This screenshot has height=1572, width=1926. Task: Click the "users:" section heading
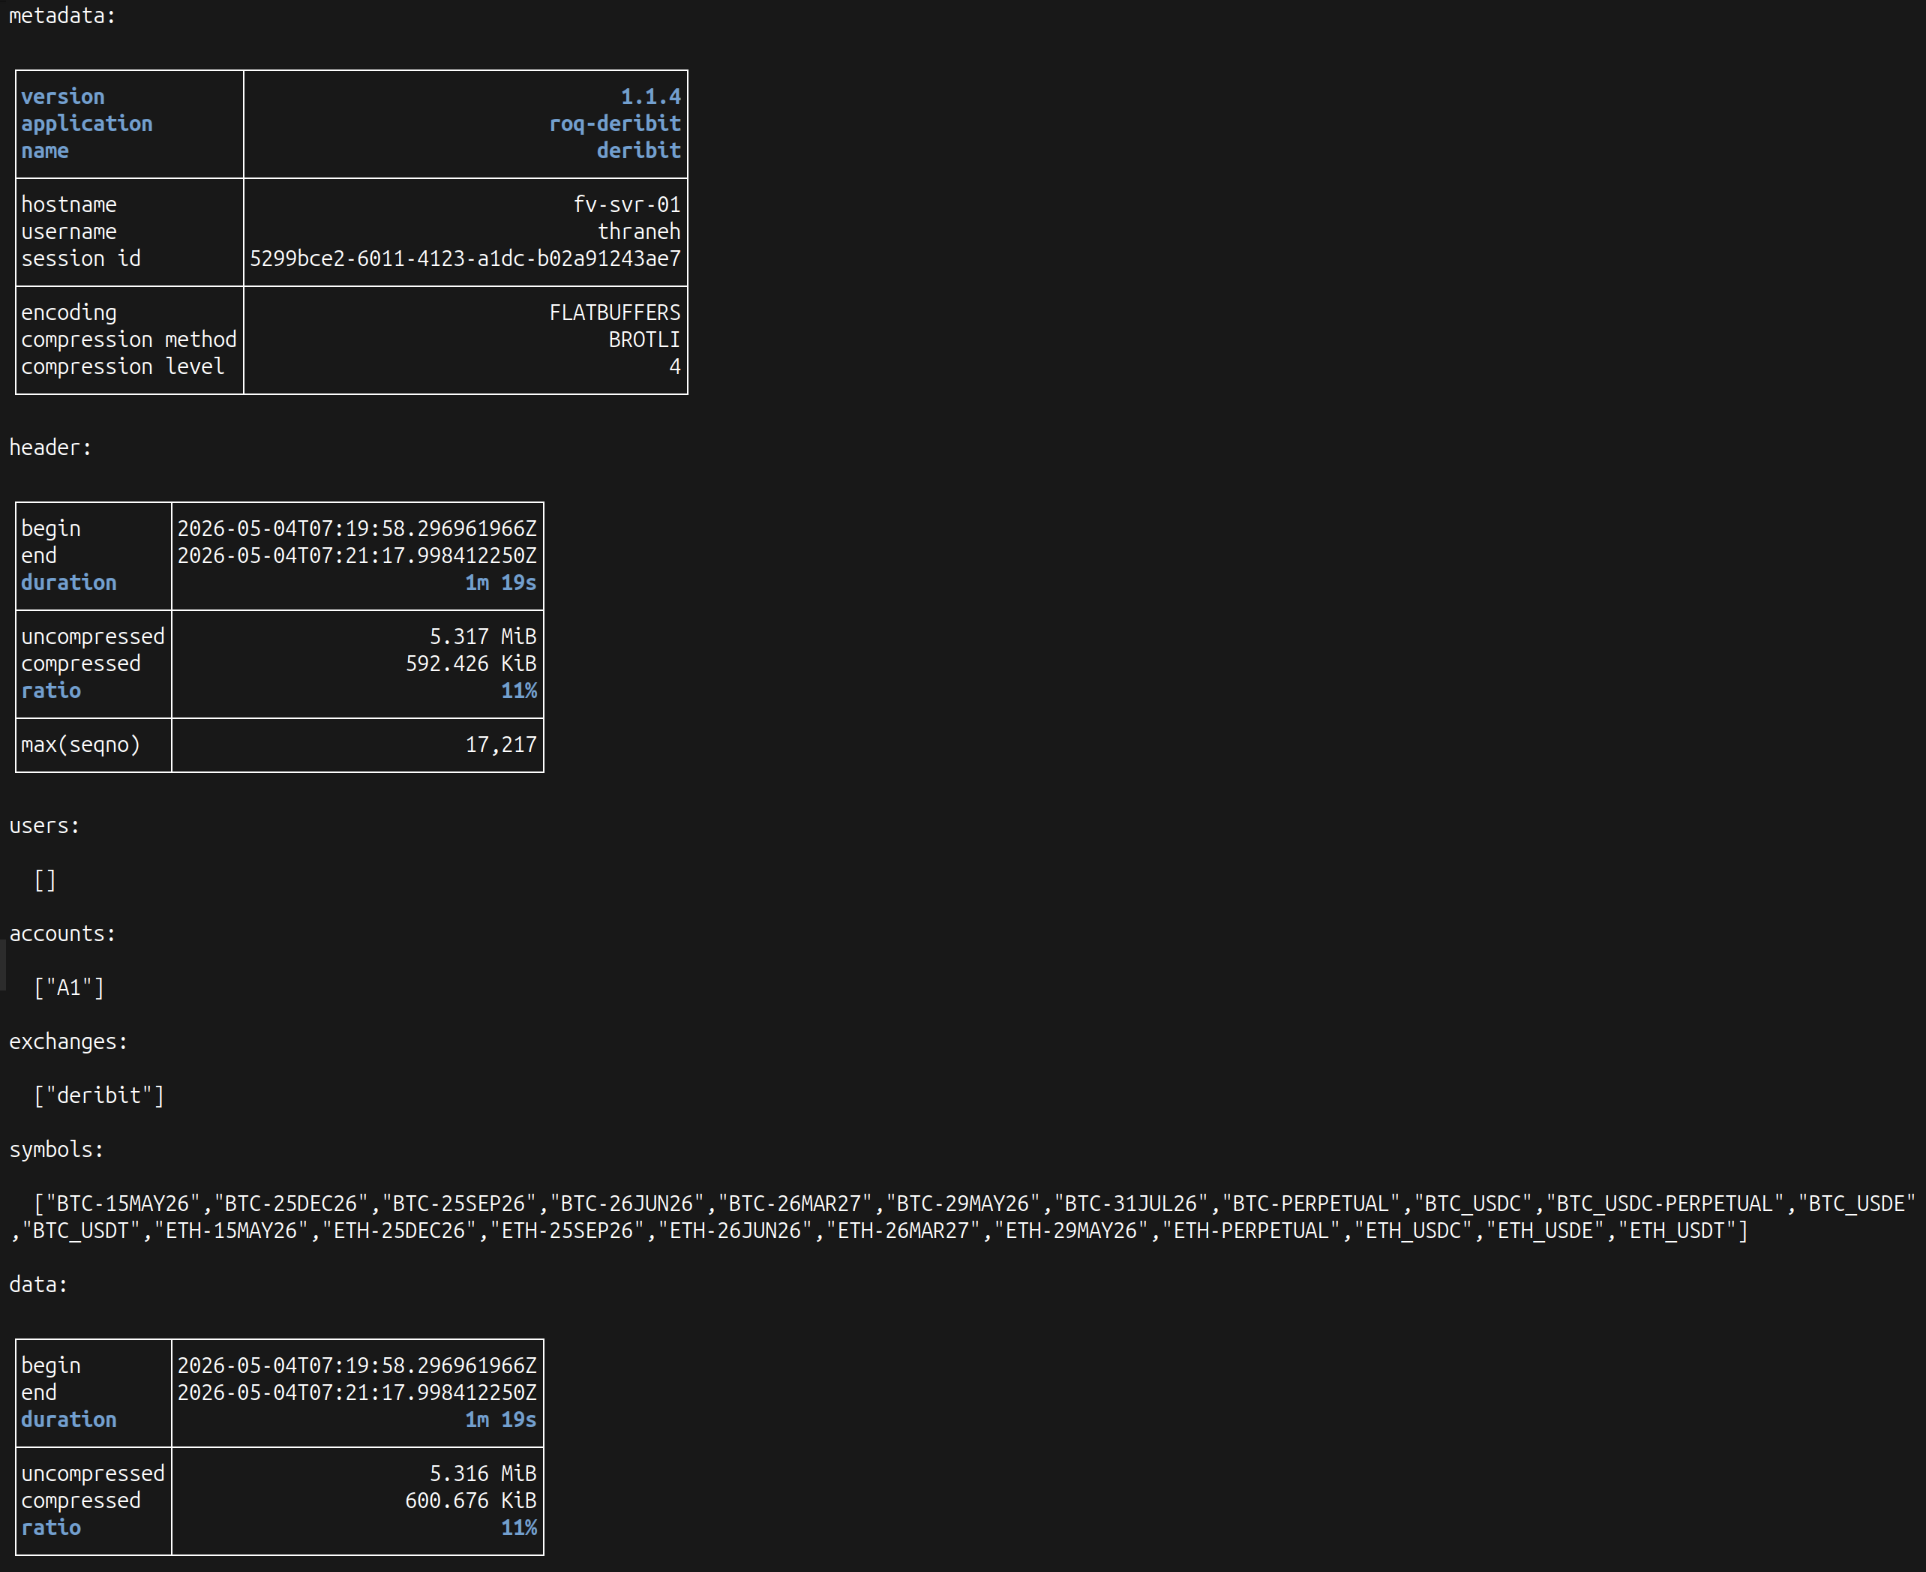click(x=44, y=826)
